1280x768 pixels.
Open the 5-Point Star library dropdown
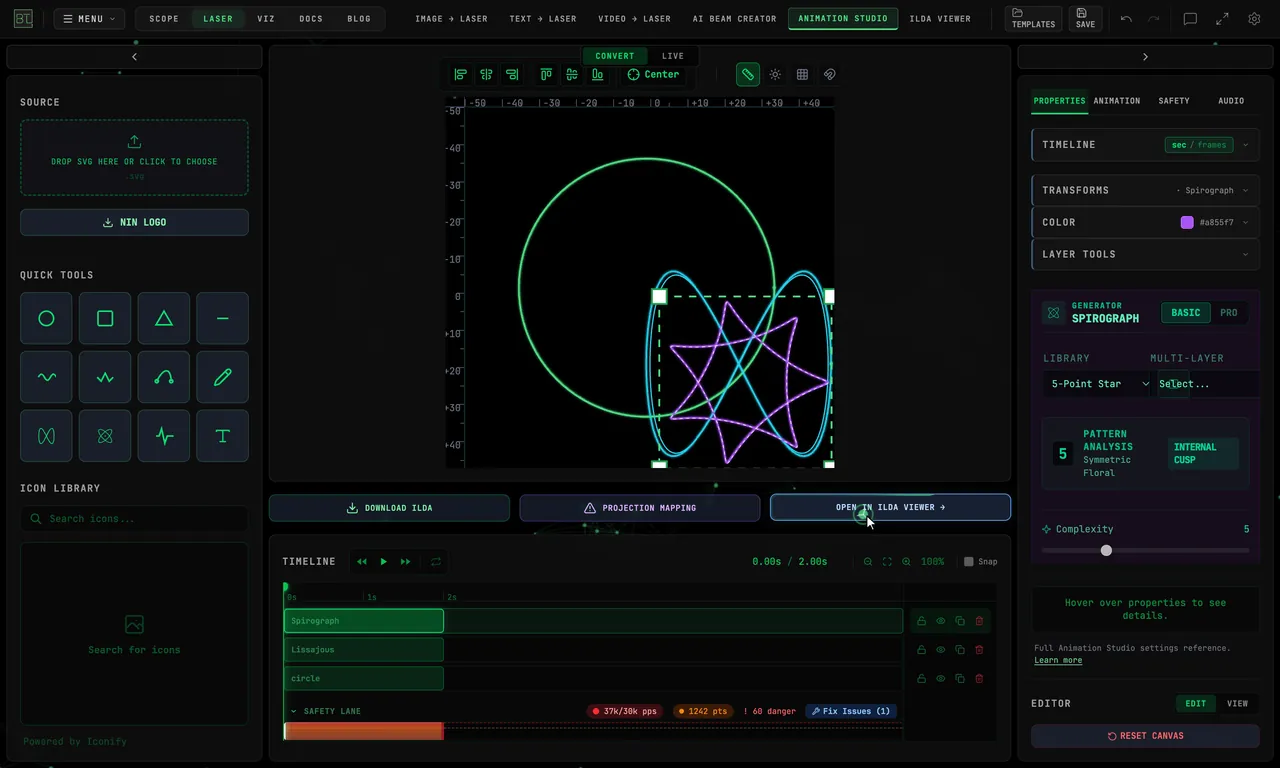[1099, 384]
